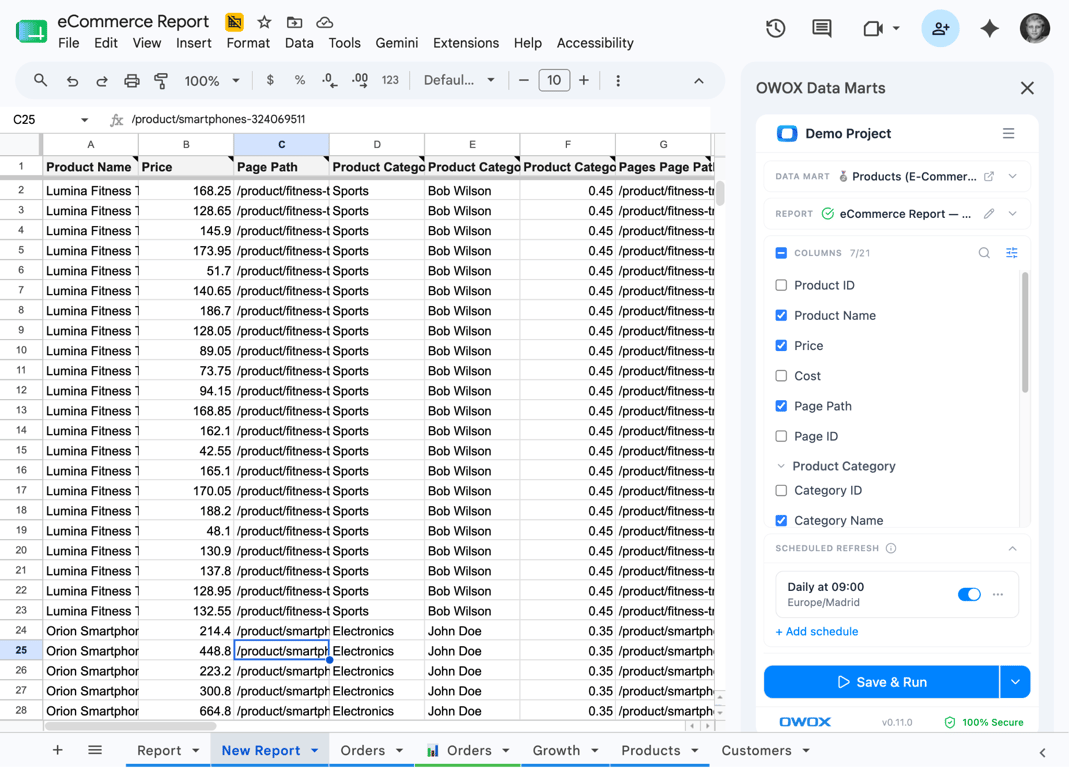Screen dimensions: 1069x768
Task: Click the Add schedule link
Action: point(817,632)
